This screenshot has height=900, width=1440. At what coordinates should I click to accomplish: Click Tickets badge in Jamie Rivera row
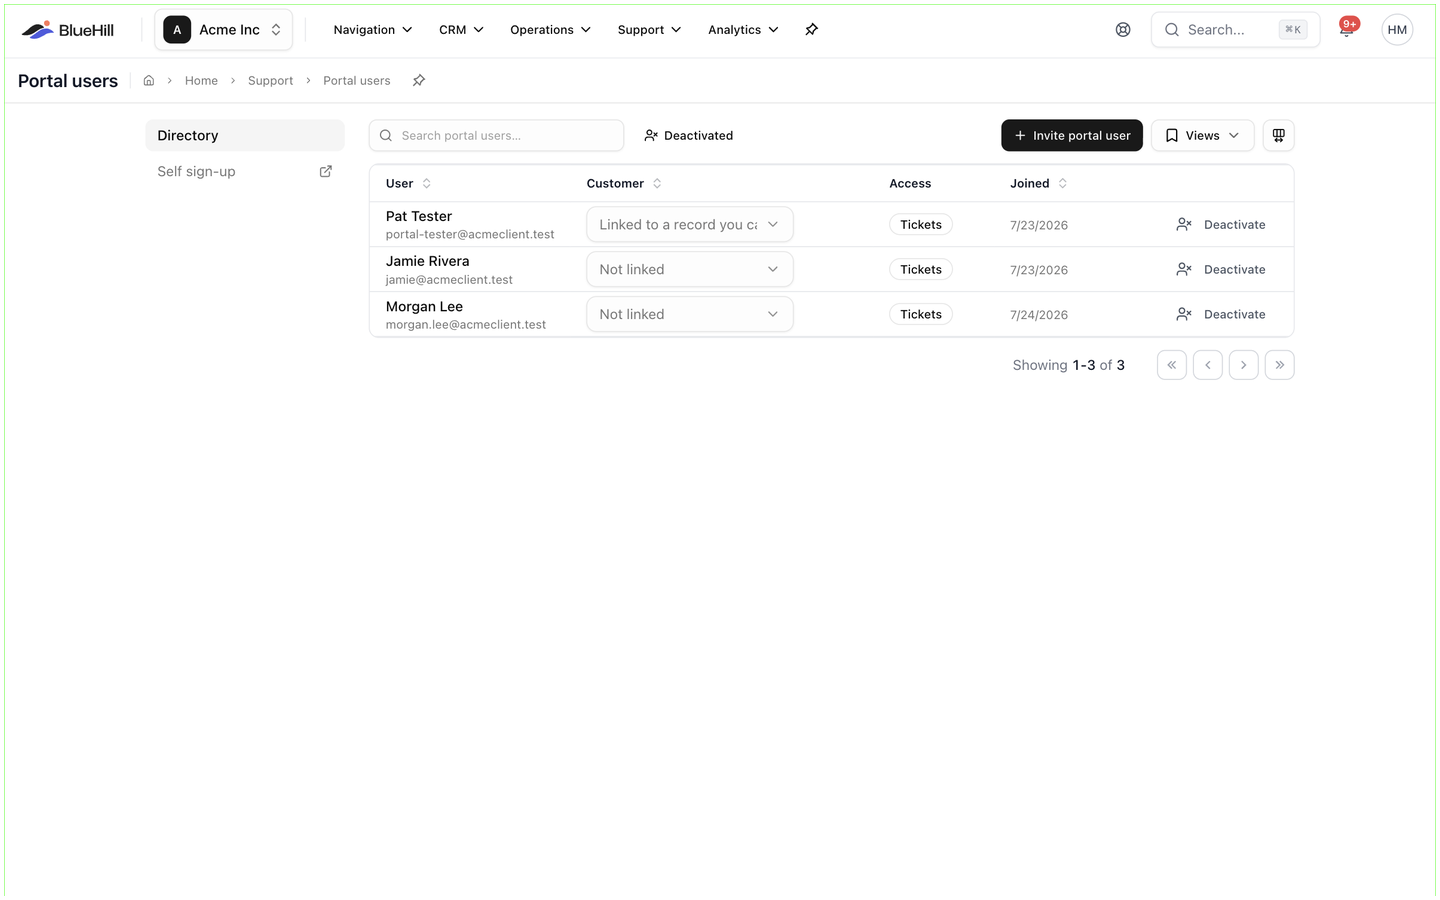point(921,270)
